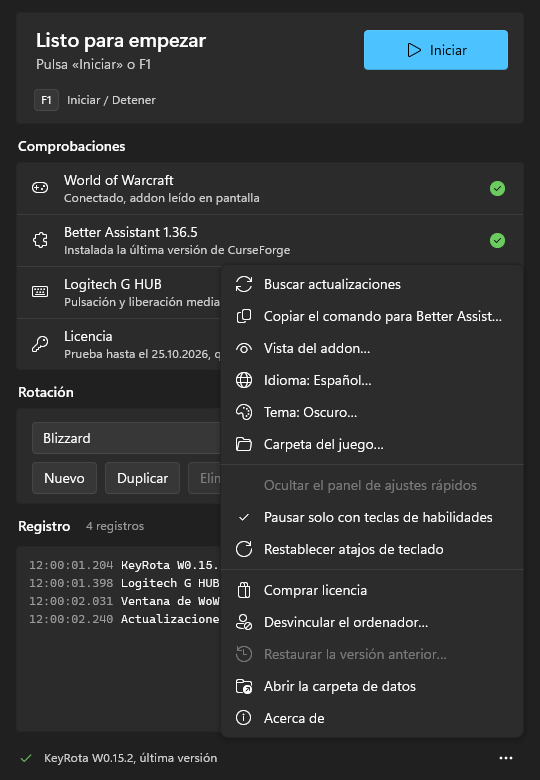
Task: Click the 12:00:01.398 Logitech G HUB log line
Action: [x=124, y=583]
